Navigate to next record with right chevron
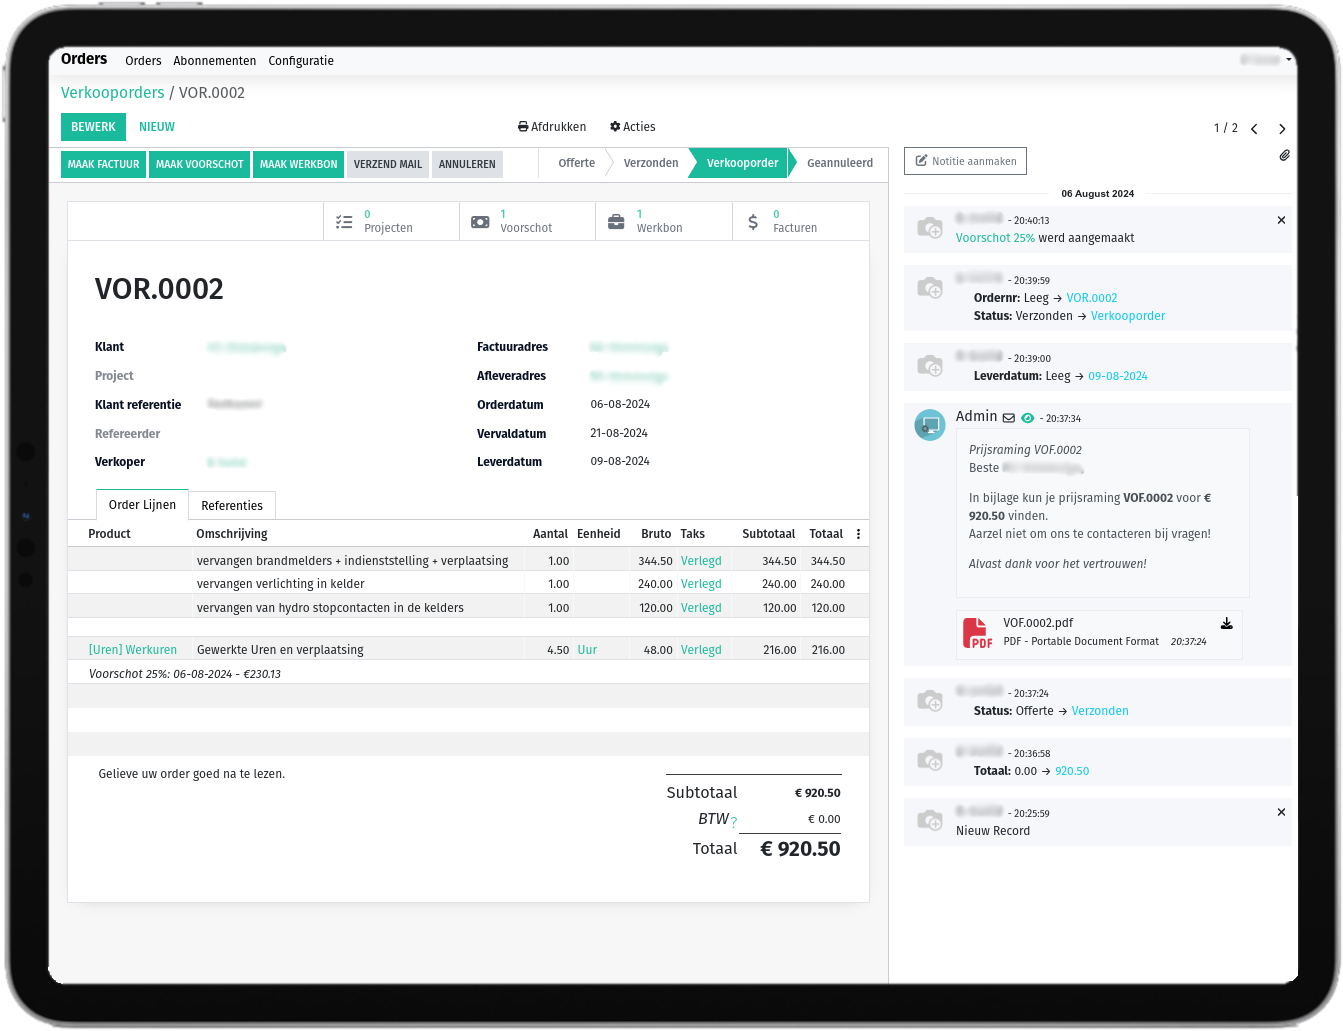The width and height of the screenshot is (1343, 1031). 1282,129
